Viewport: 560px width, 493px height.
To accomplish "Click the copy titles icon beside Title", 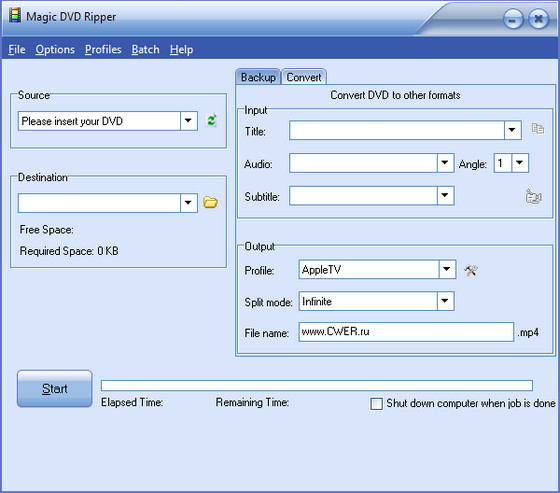I will pyautogui.click(x=538, y=129).
